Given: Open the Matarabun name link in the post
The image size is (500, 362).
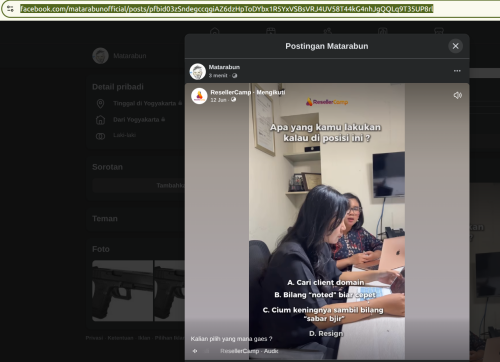Looking at the screenshot, I should pyautogui.click(x=224, y=67).
